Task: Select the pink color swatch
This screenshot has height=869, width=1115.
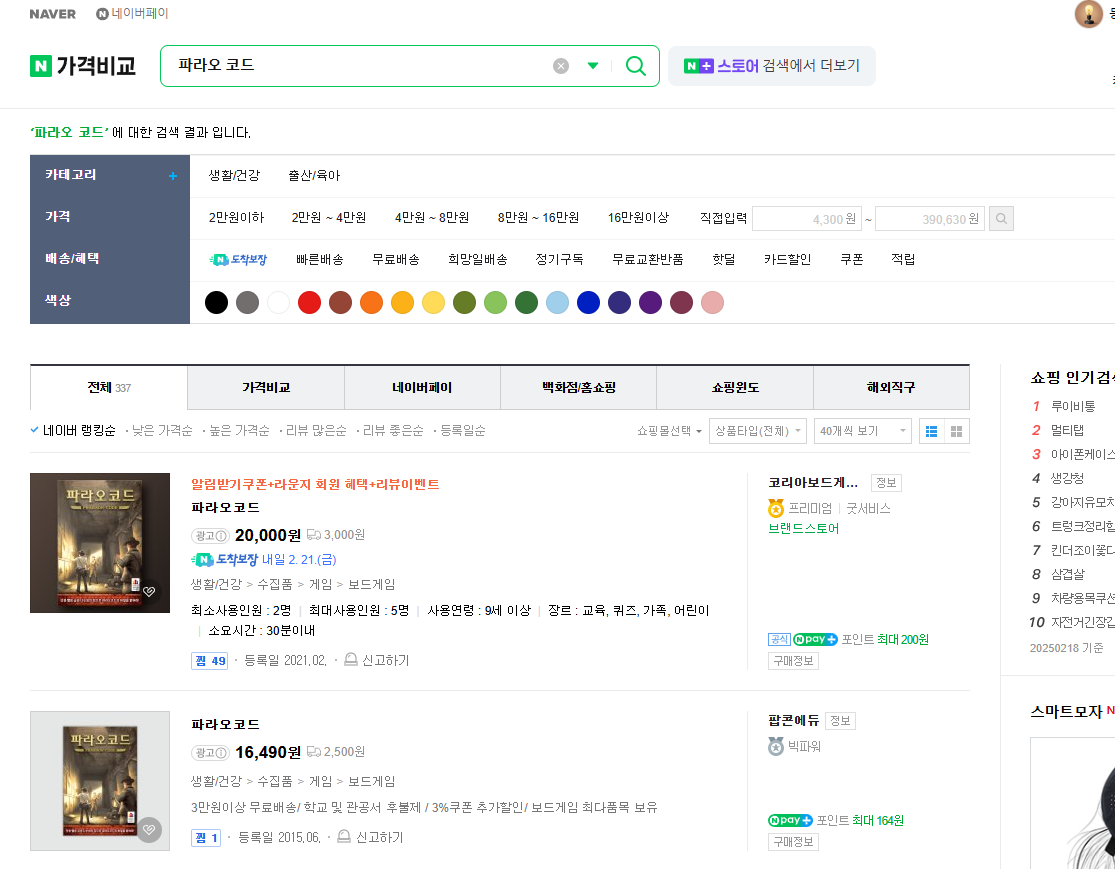Action: [x=713, y=302]
